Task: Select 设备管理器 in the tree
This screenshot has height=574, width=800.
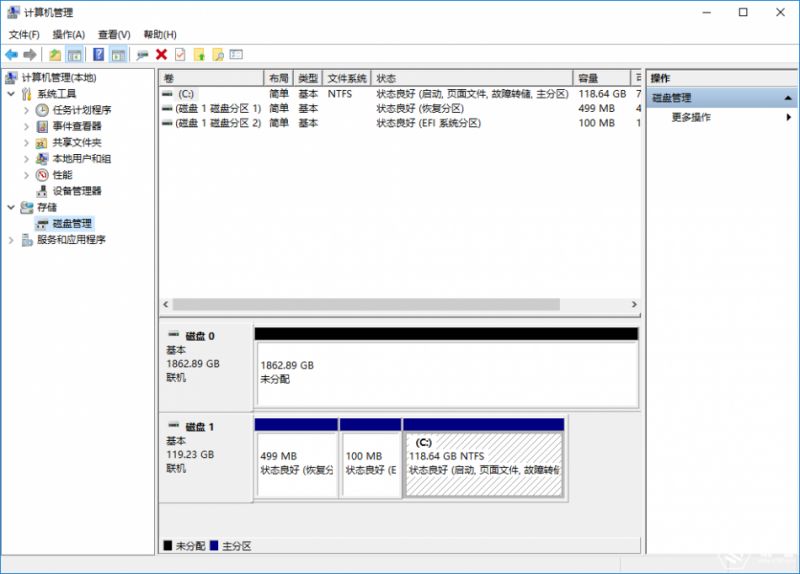Action: (76, 191)
